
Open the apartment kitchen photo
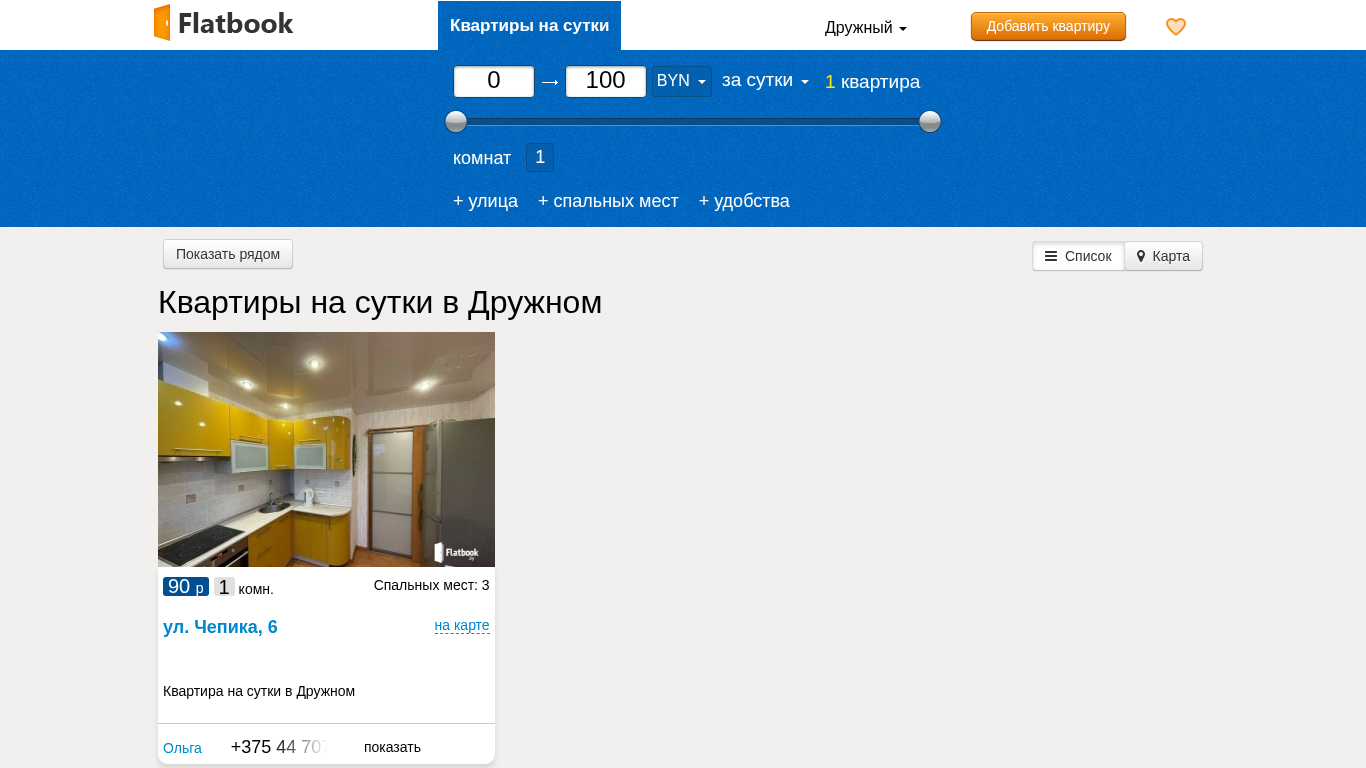coord(326,449)
